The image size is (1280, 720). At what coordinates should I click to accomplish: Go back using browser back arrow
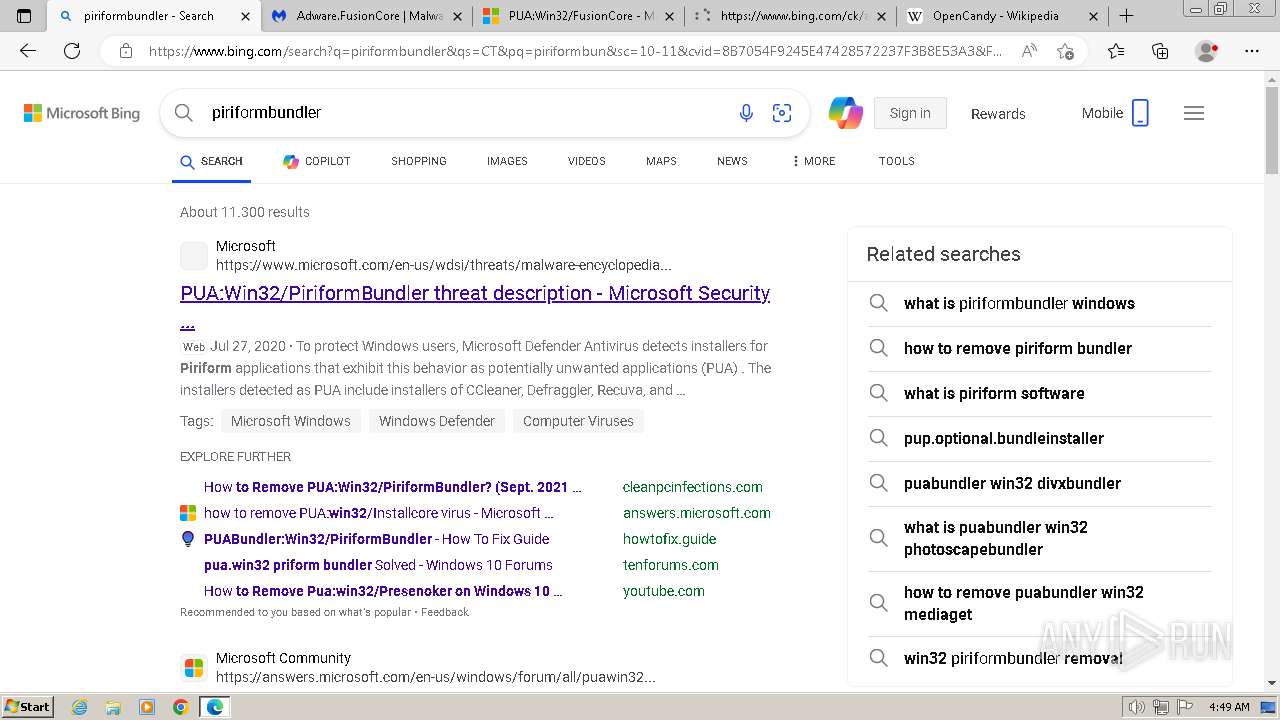pos(28,51)
